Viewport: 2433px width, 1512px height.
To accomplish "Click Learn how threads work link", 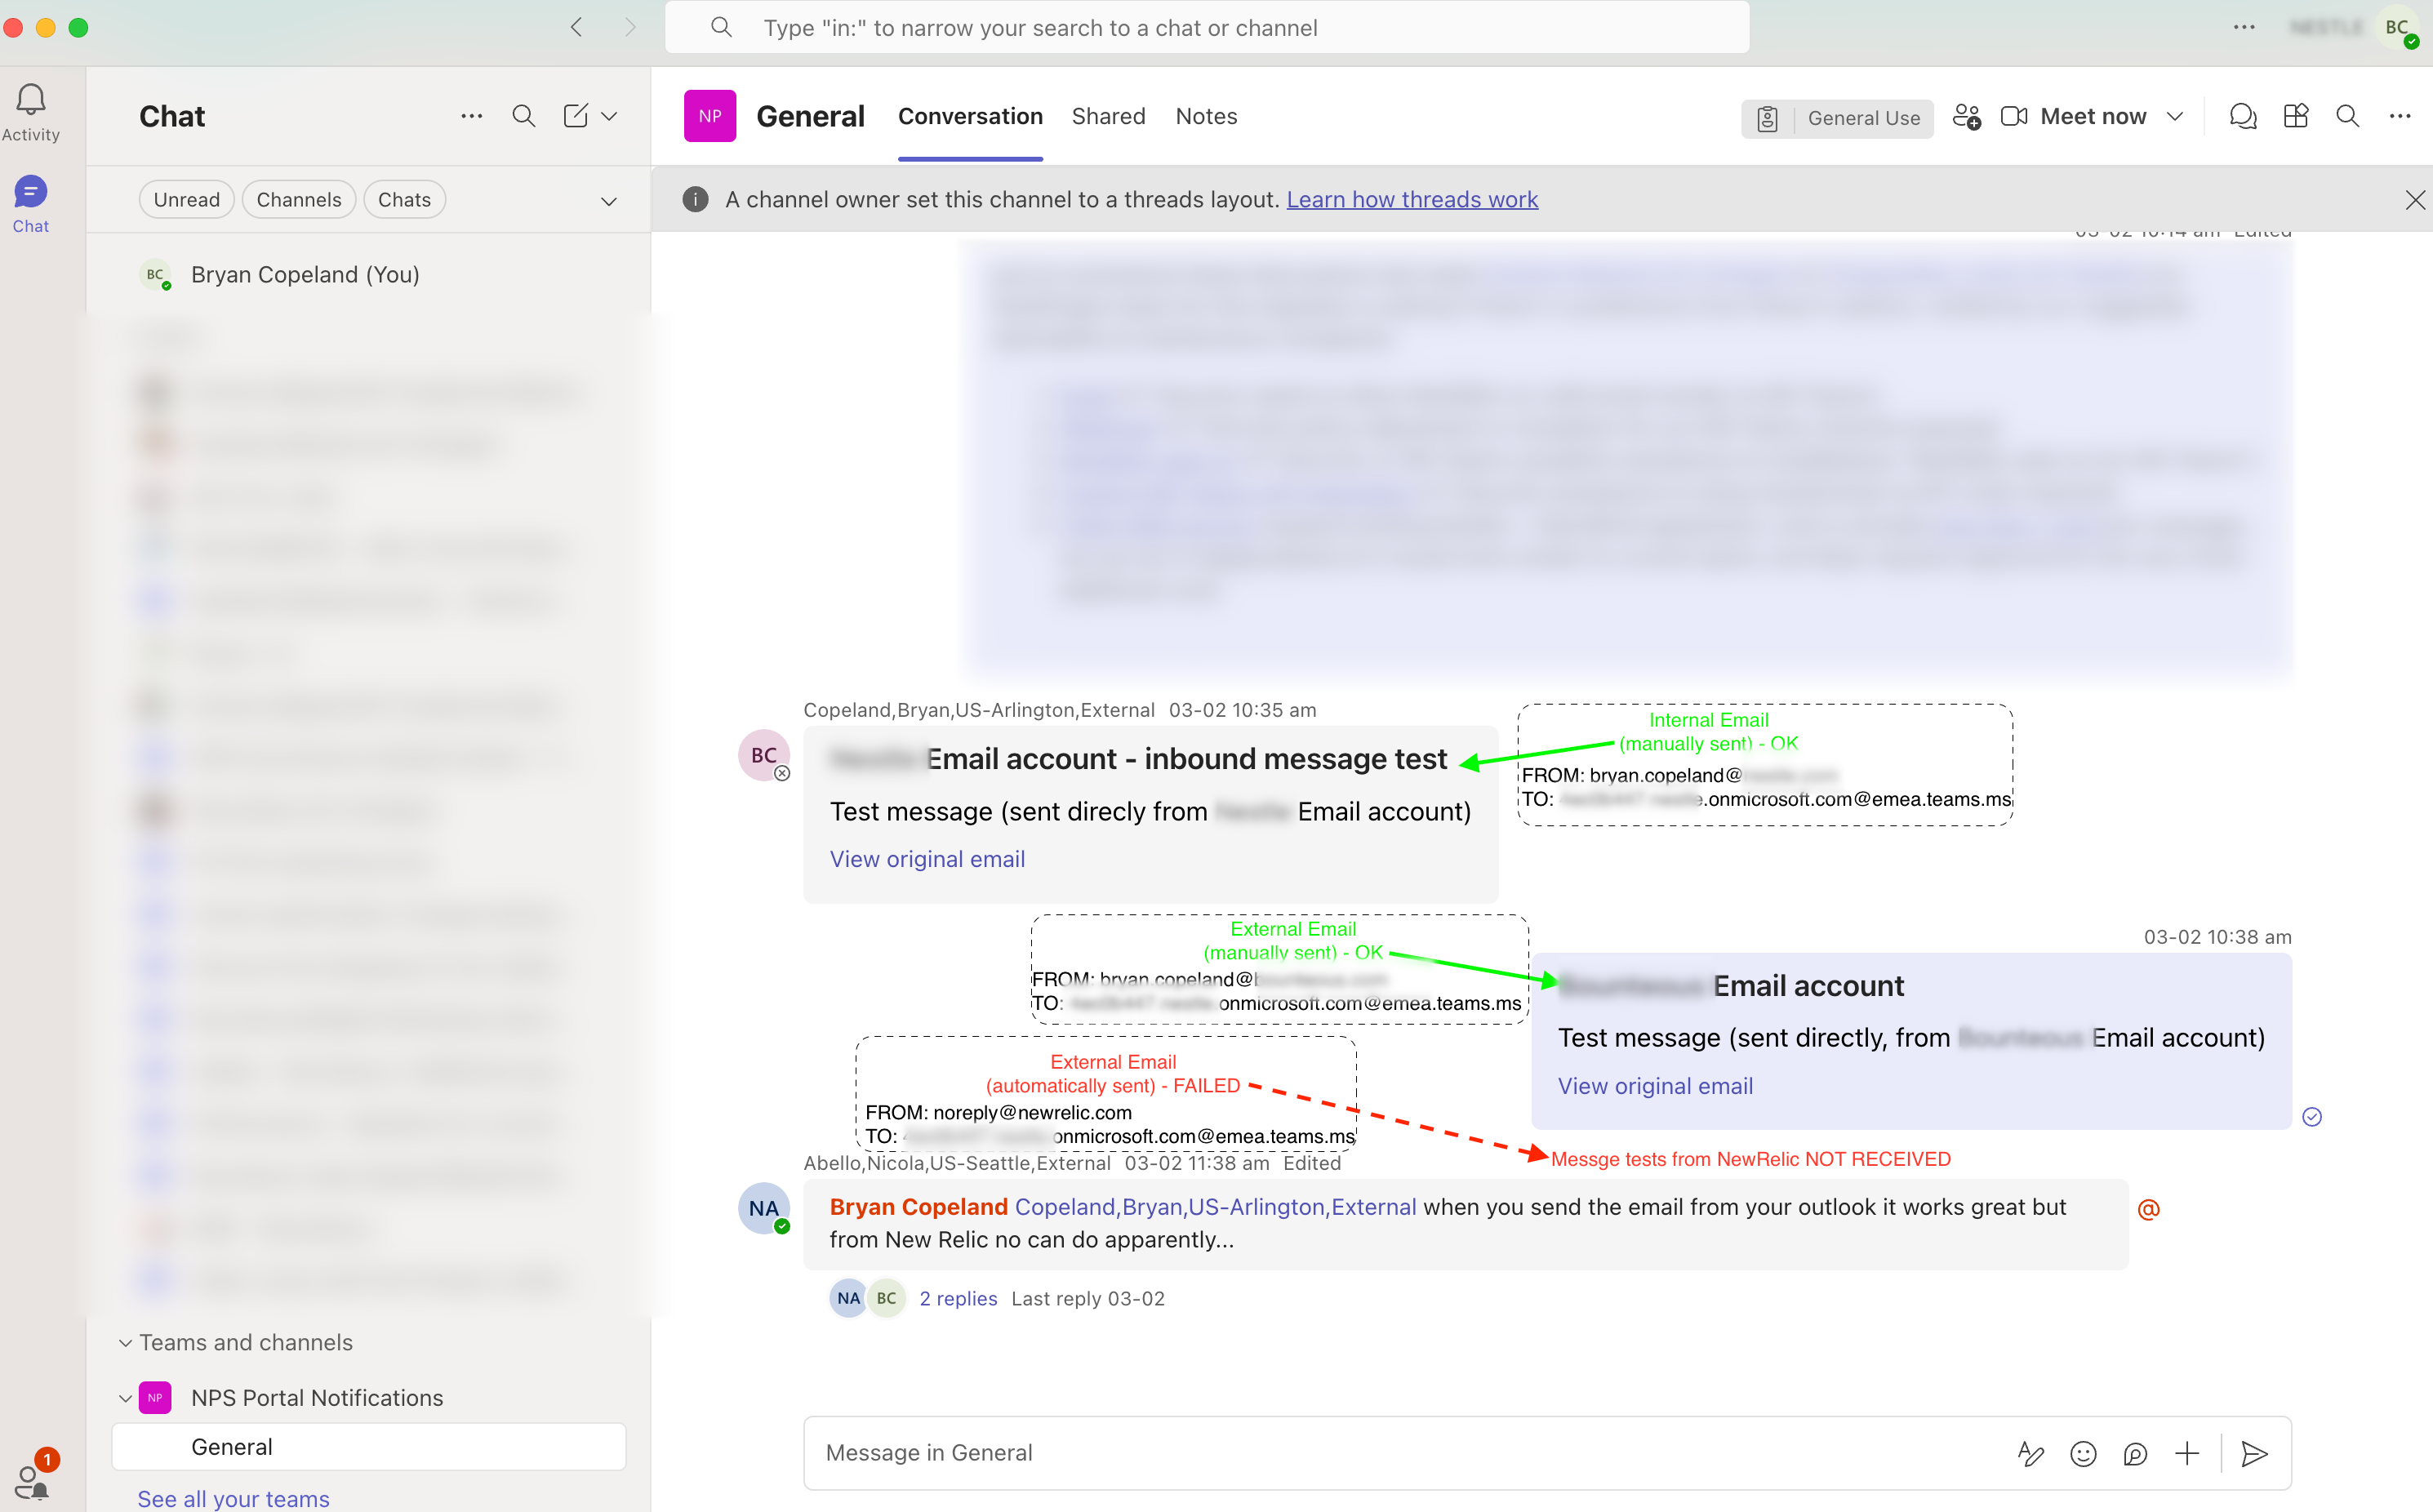I will [1411, 200].
